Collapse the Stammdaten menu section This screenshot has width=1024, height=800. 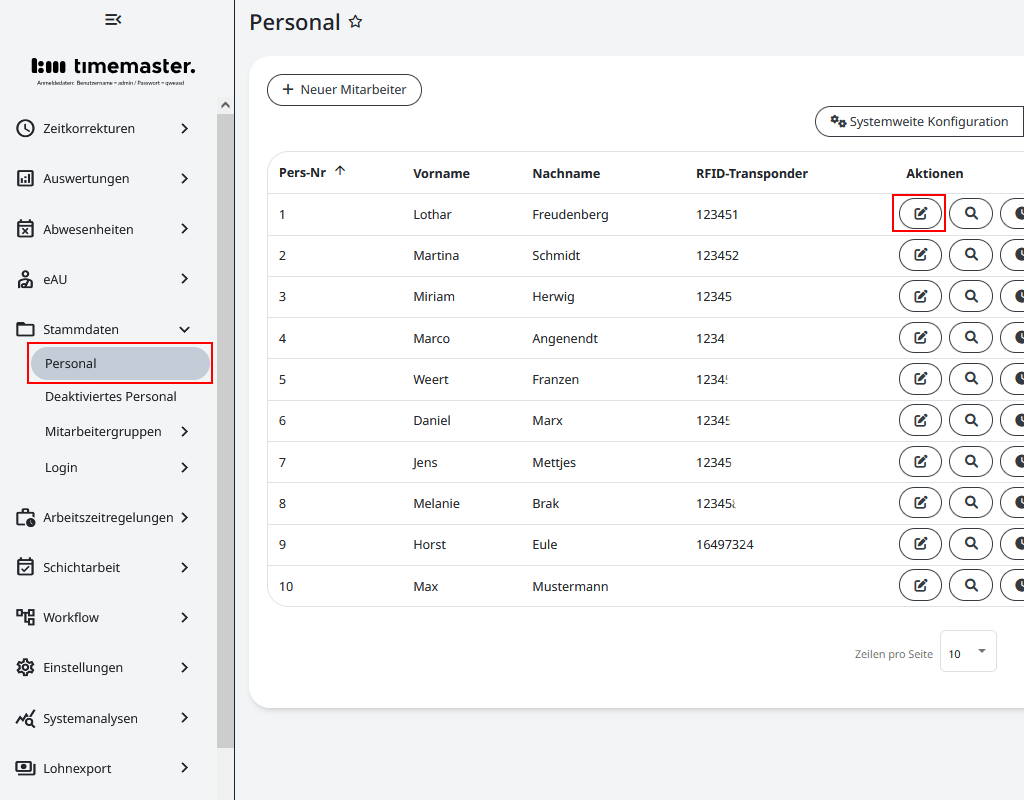point(184,329)
